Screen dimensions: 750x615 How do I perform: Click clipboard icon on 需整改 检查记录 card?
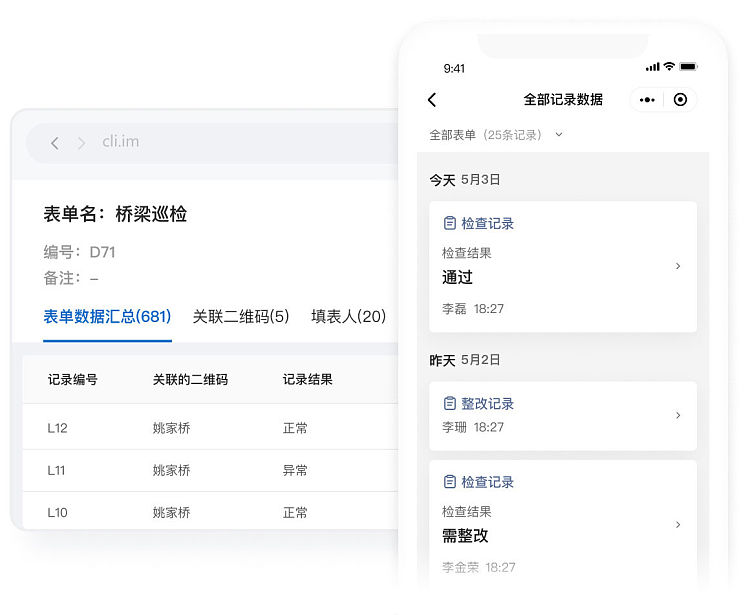pos(449,482)
